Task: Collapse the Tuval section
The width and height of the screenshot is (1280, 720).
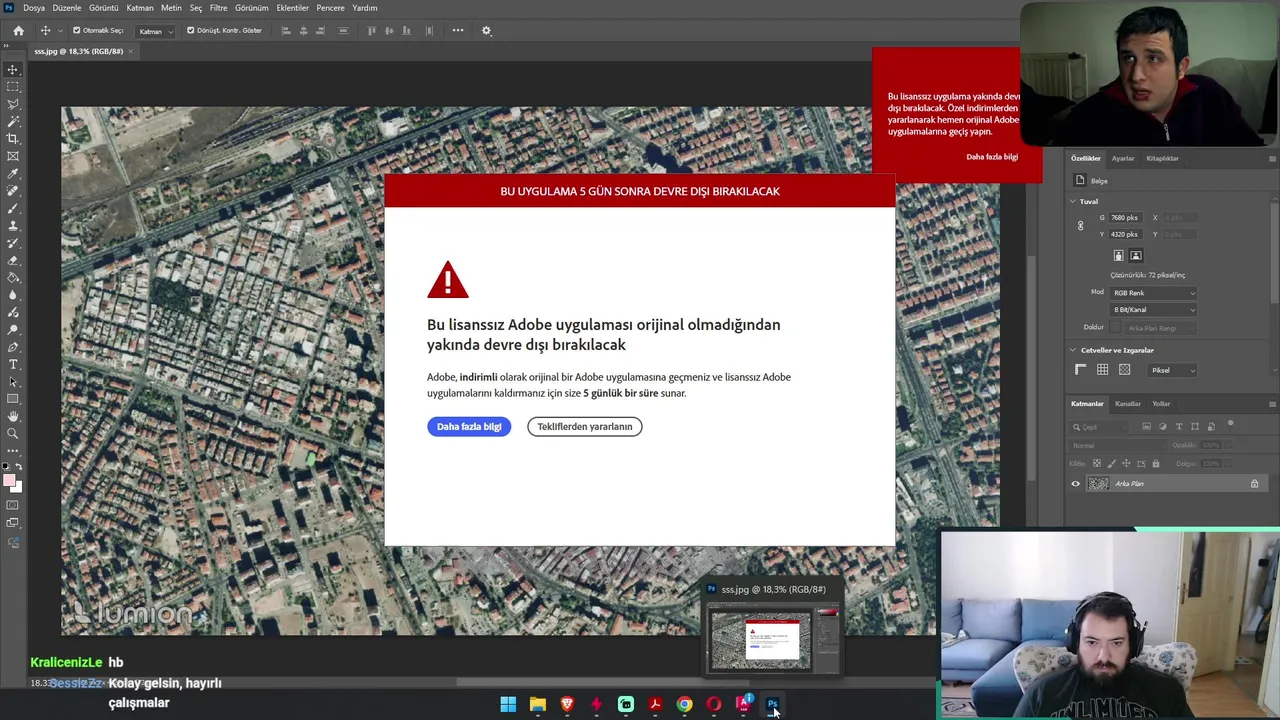Action: pyautogui.click(x=1073, y=202)
